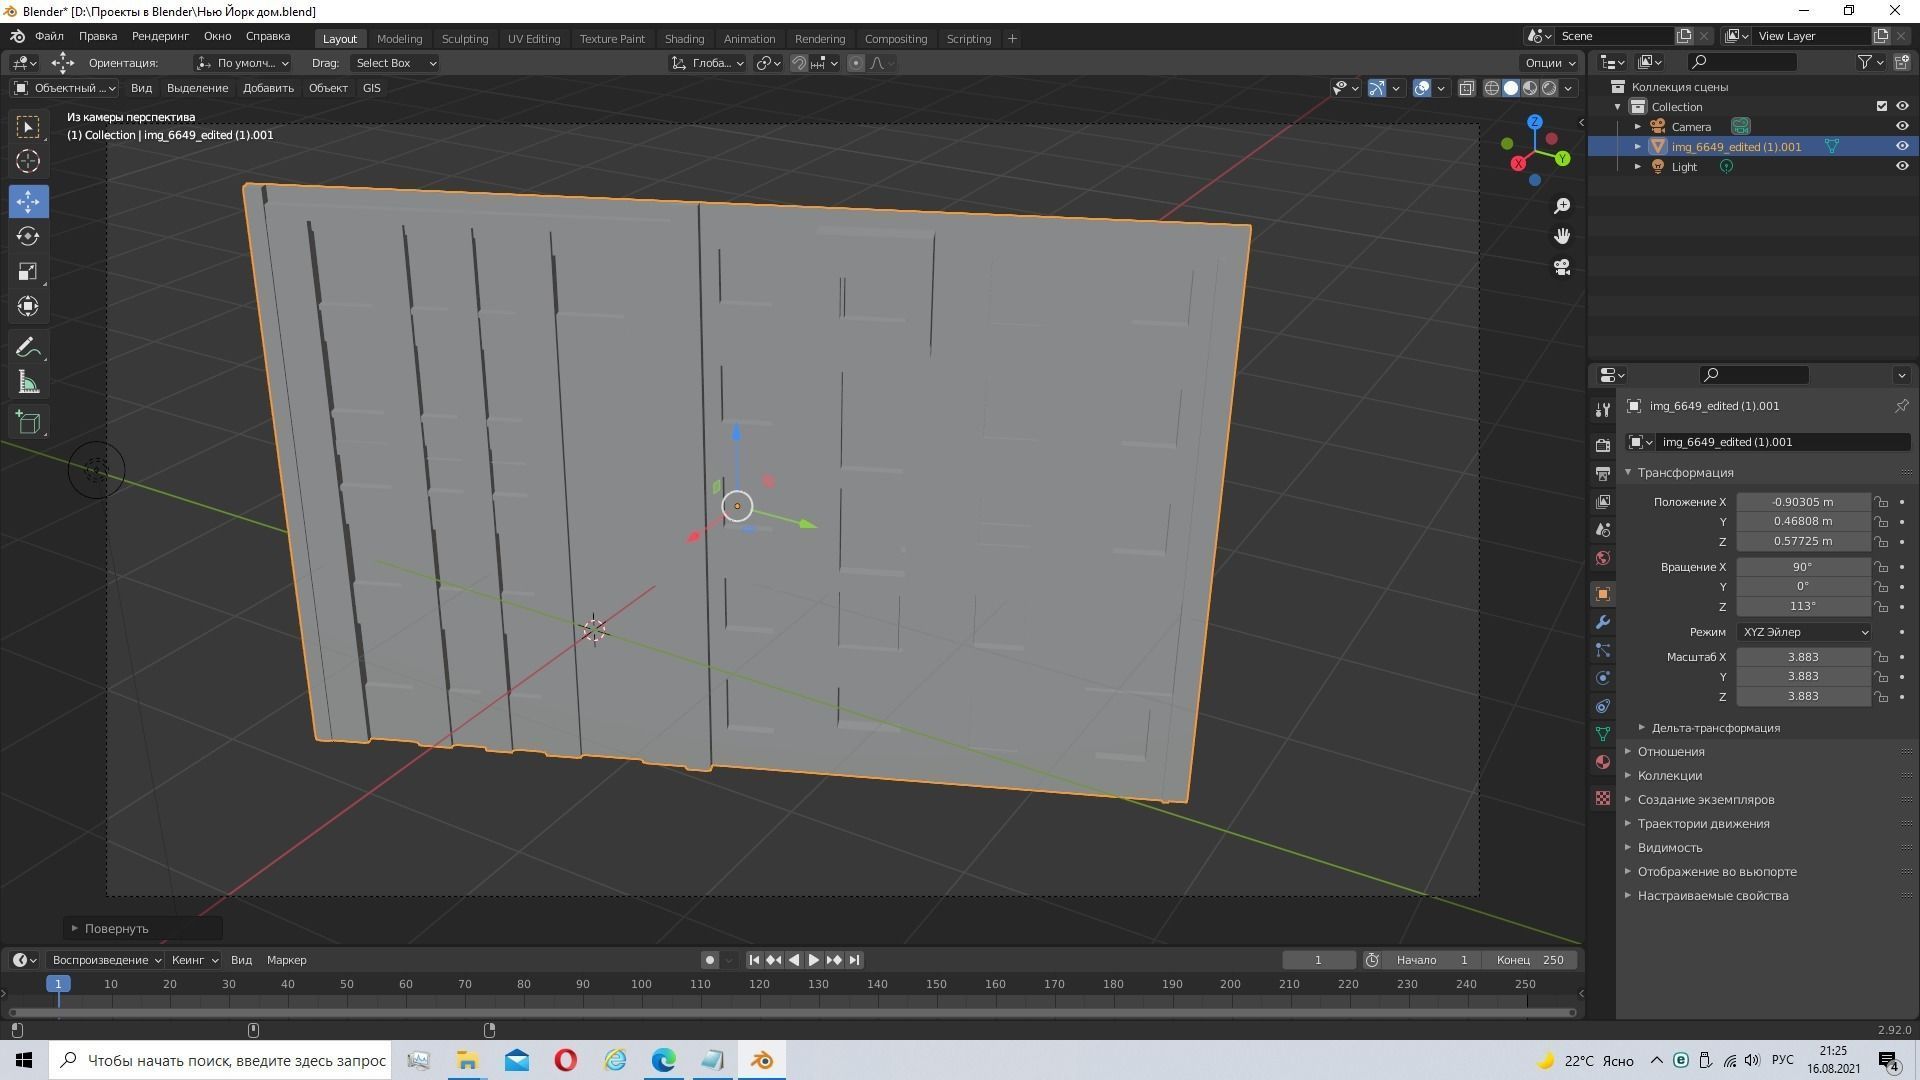Screen dimensions: 1920x1080
Task: Open the Добавить menu in viewport header
Action: (268, 88)
